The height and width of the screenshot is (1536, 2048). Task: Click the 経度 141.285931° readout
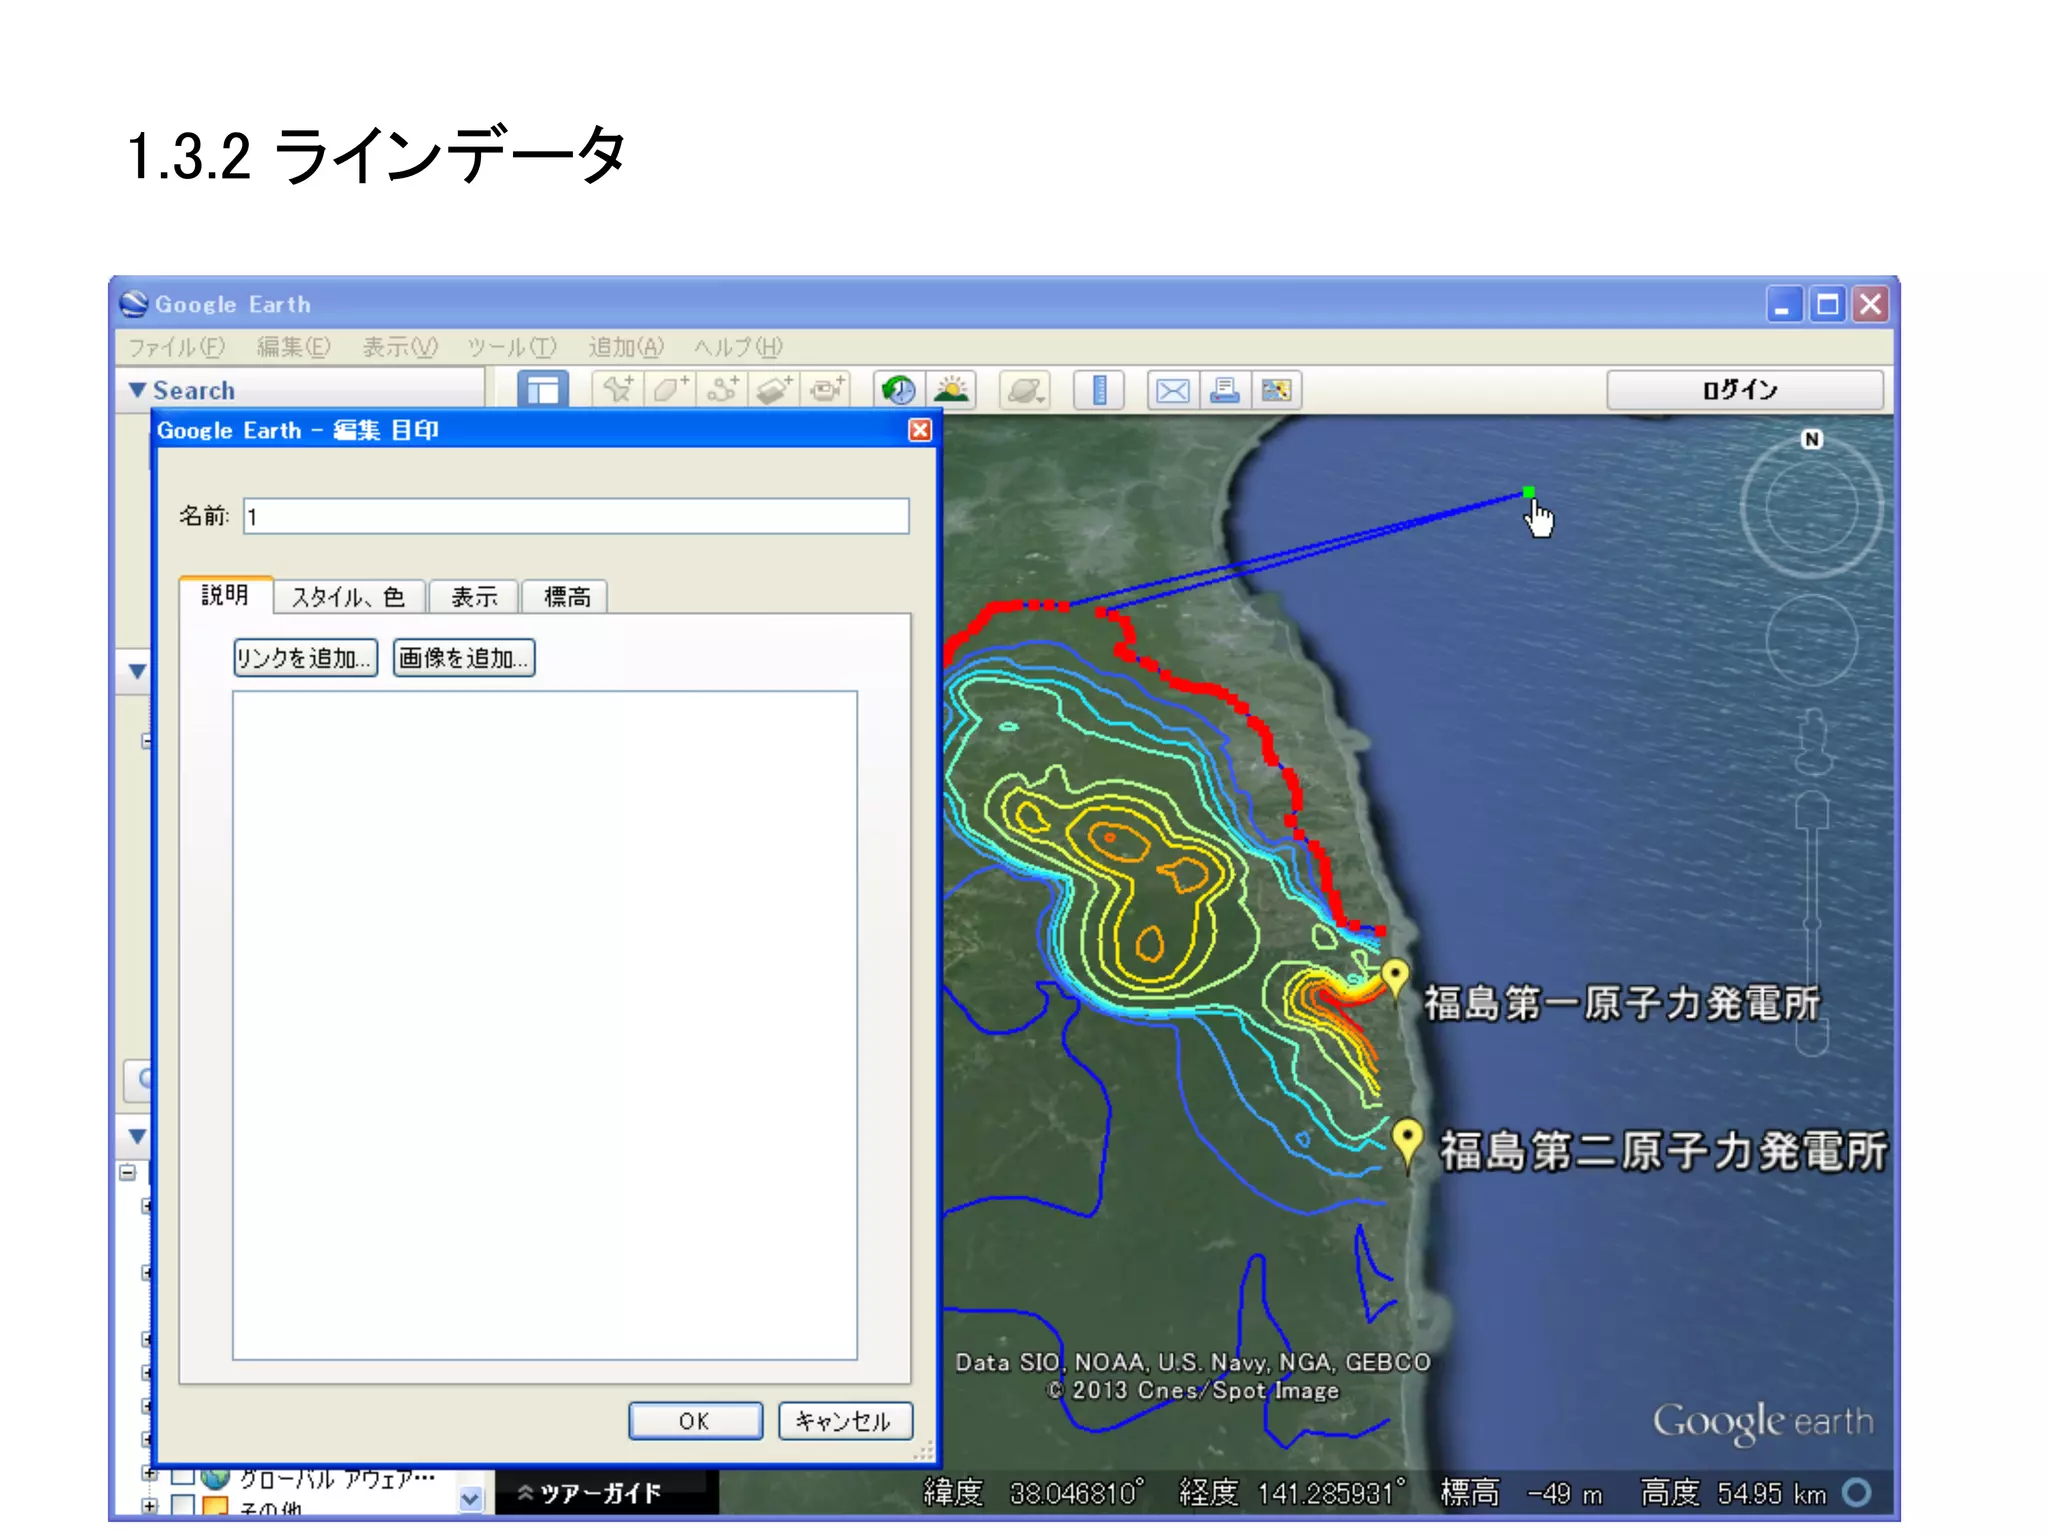[x=1292, y=1493]
